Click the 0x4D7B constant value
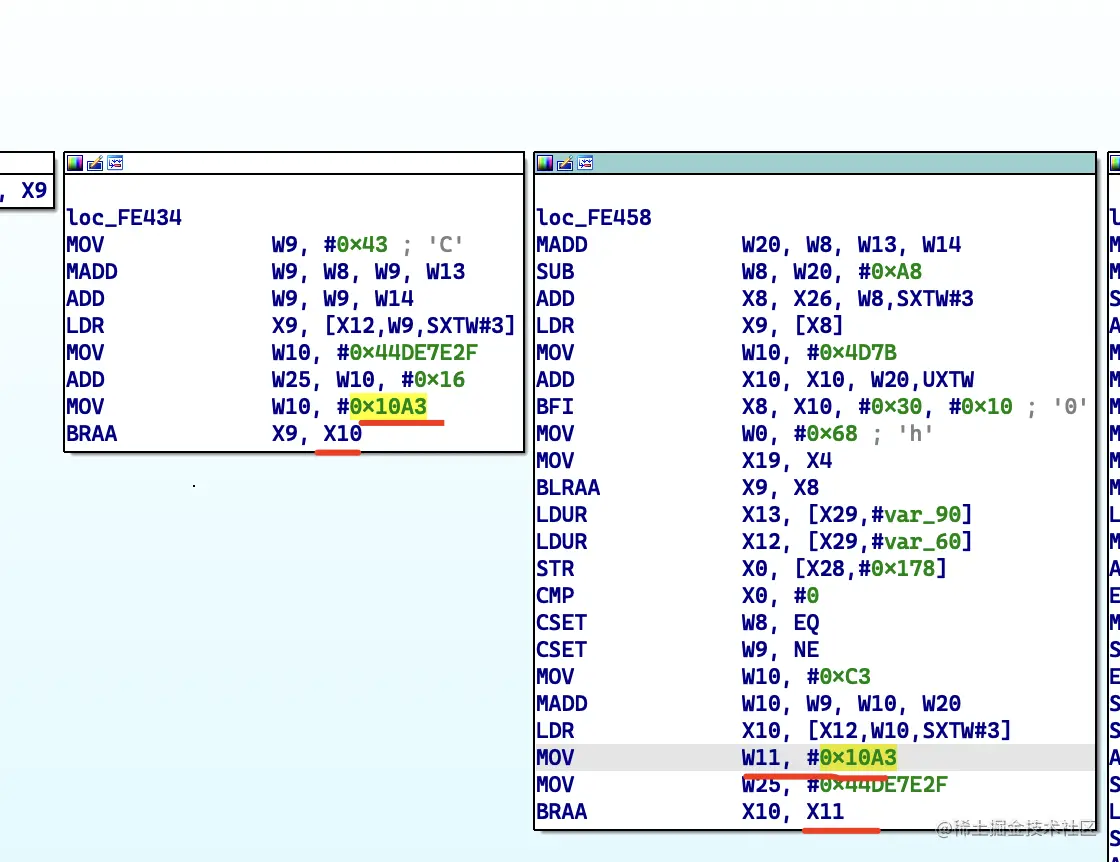Viewport: 1120px width, 862px height. click(x=858, y=353)
